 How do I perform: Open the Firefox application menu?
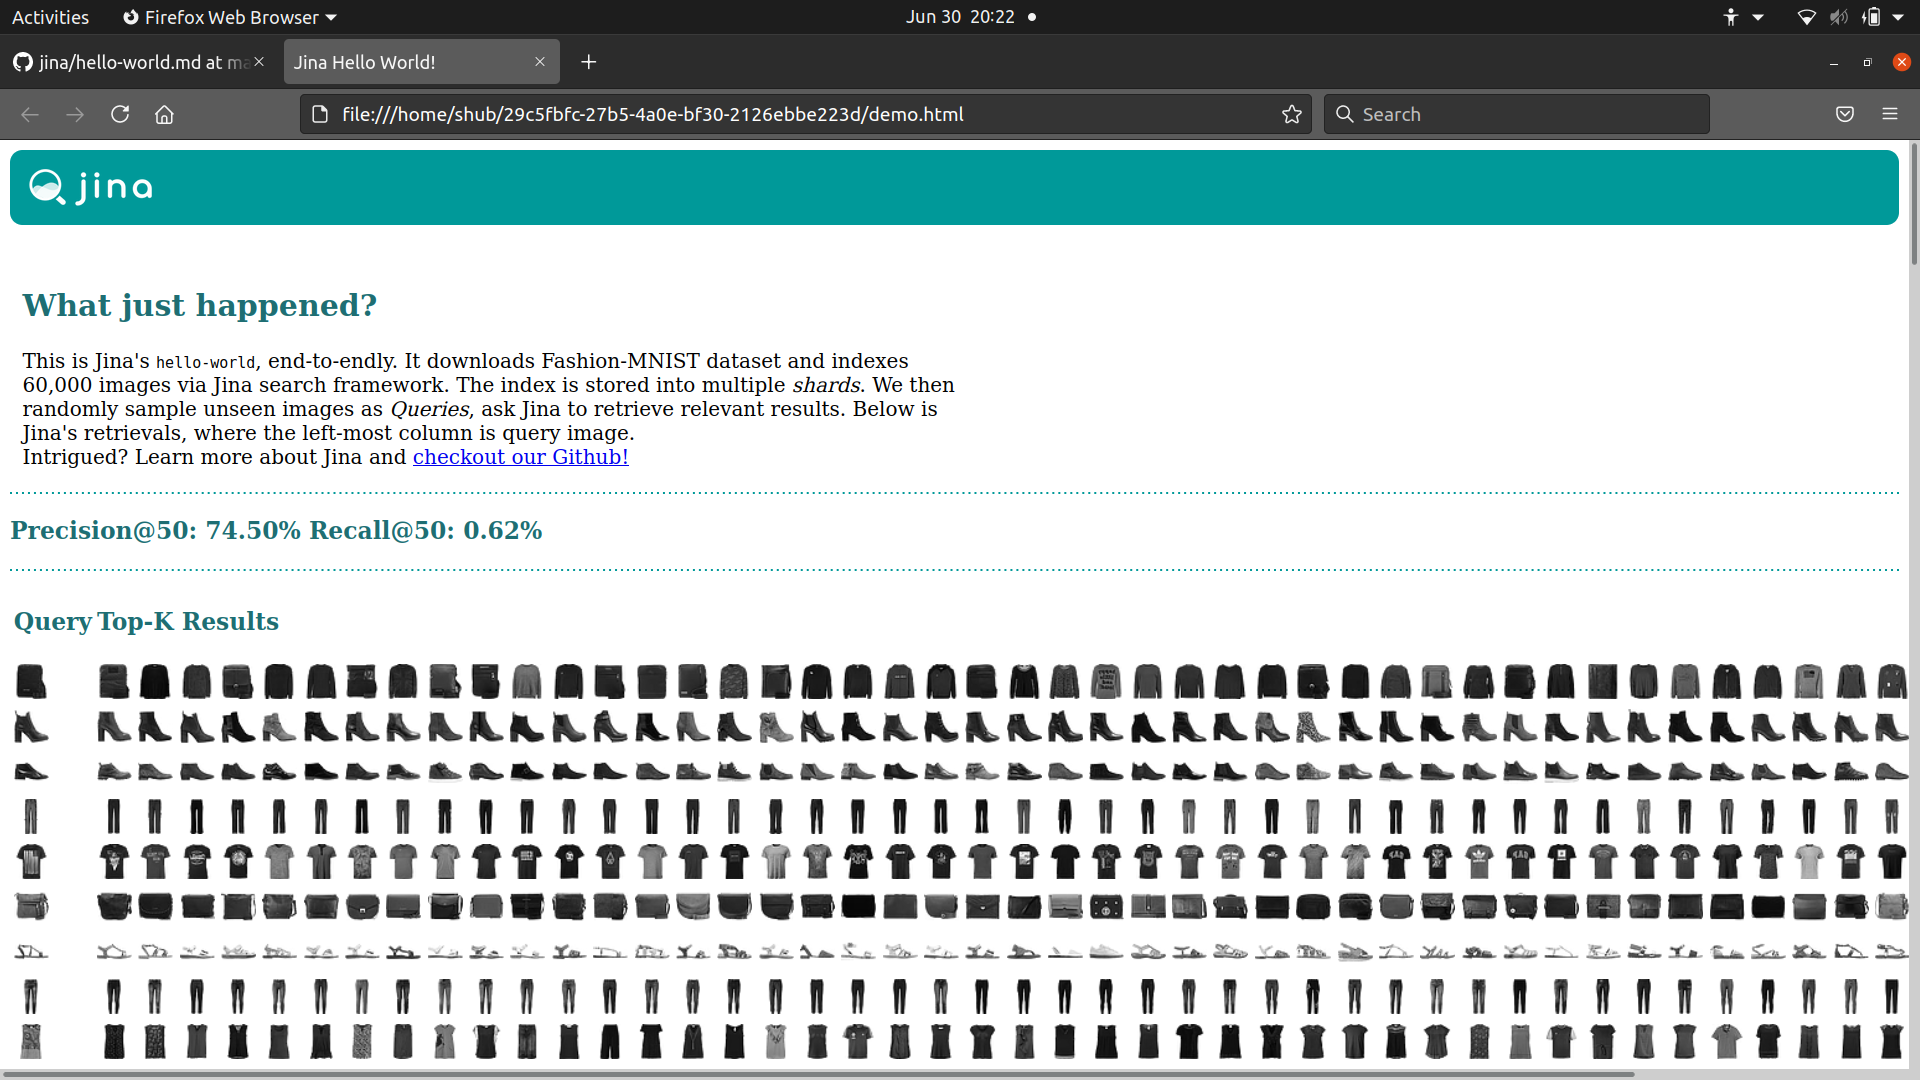pyautogui.click(x=1891, y=114)
